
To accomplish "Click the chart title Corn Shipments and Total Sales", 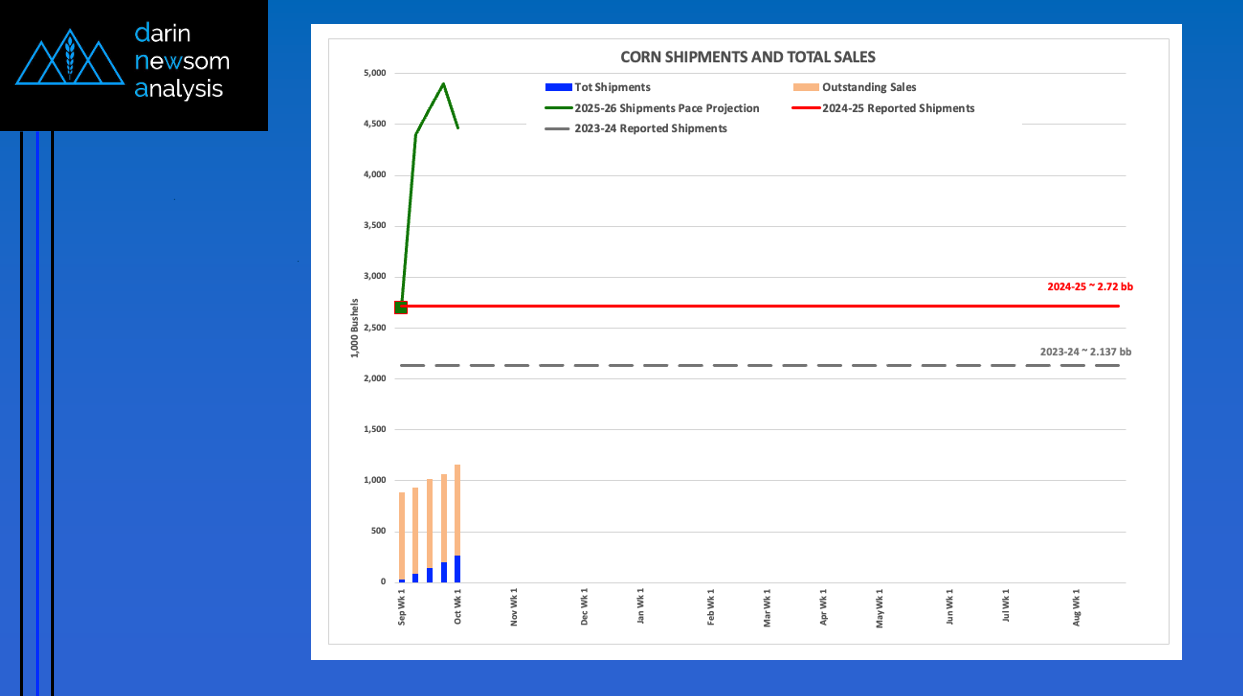I will (x=747, y=57).
